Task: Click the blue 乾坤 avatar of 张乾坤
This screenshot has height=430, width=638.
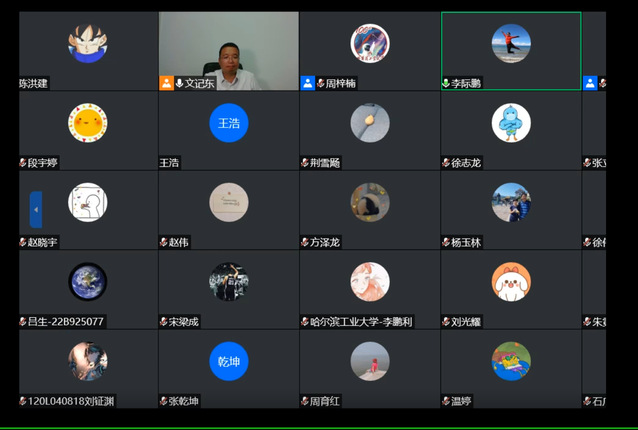Action: coord(229,361)
